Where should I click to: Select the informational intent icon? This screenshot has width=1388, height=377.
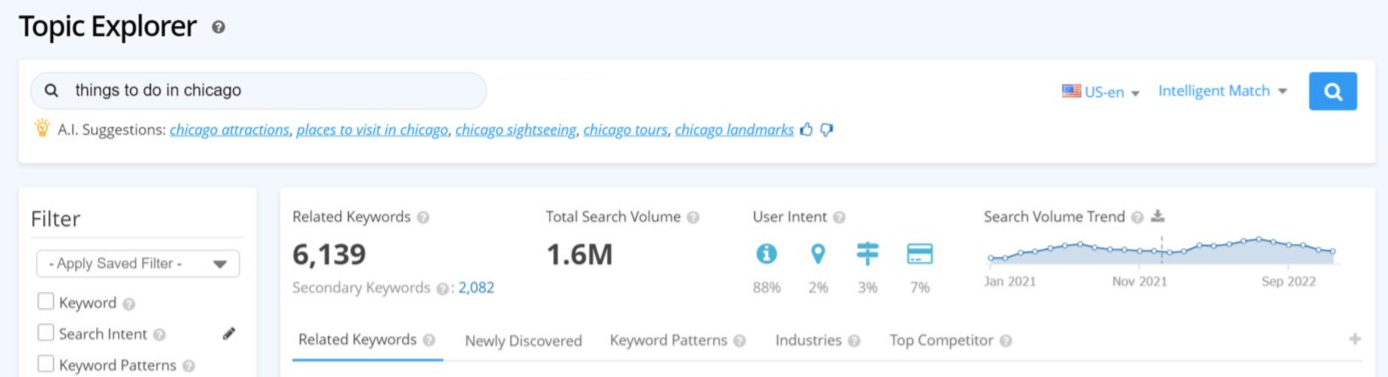click(x=767, y=254)
